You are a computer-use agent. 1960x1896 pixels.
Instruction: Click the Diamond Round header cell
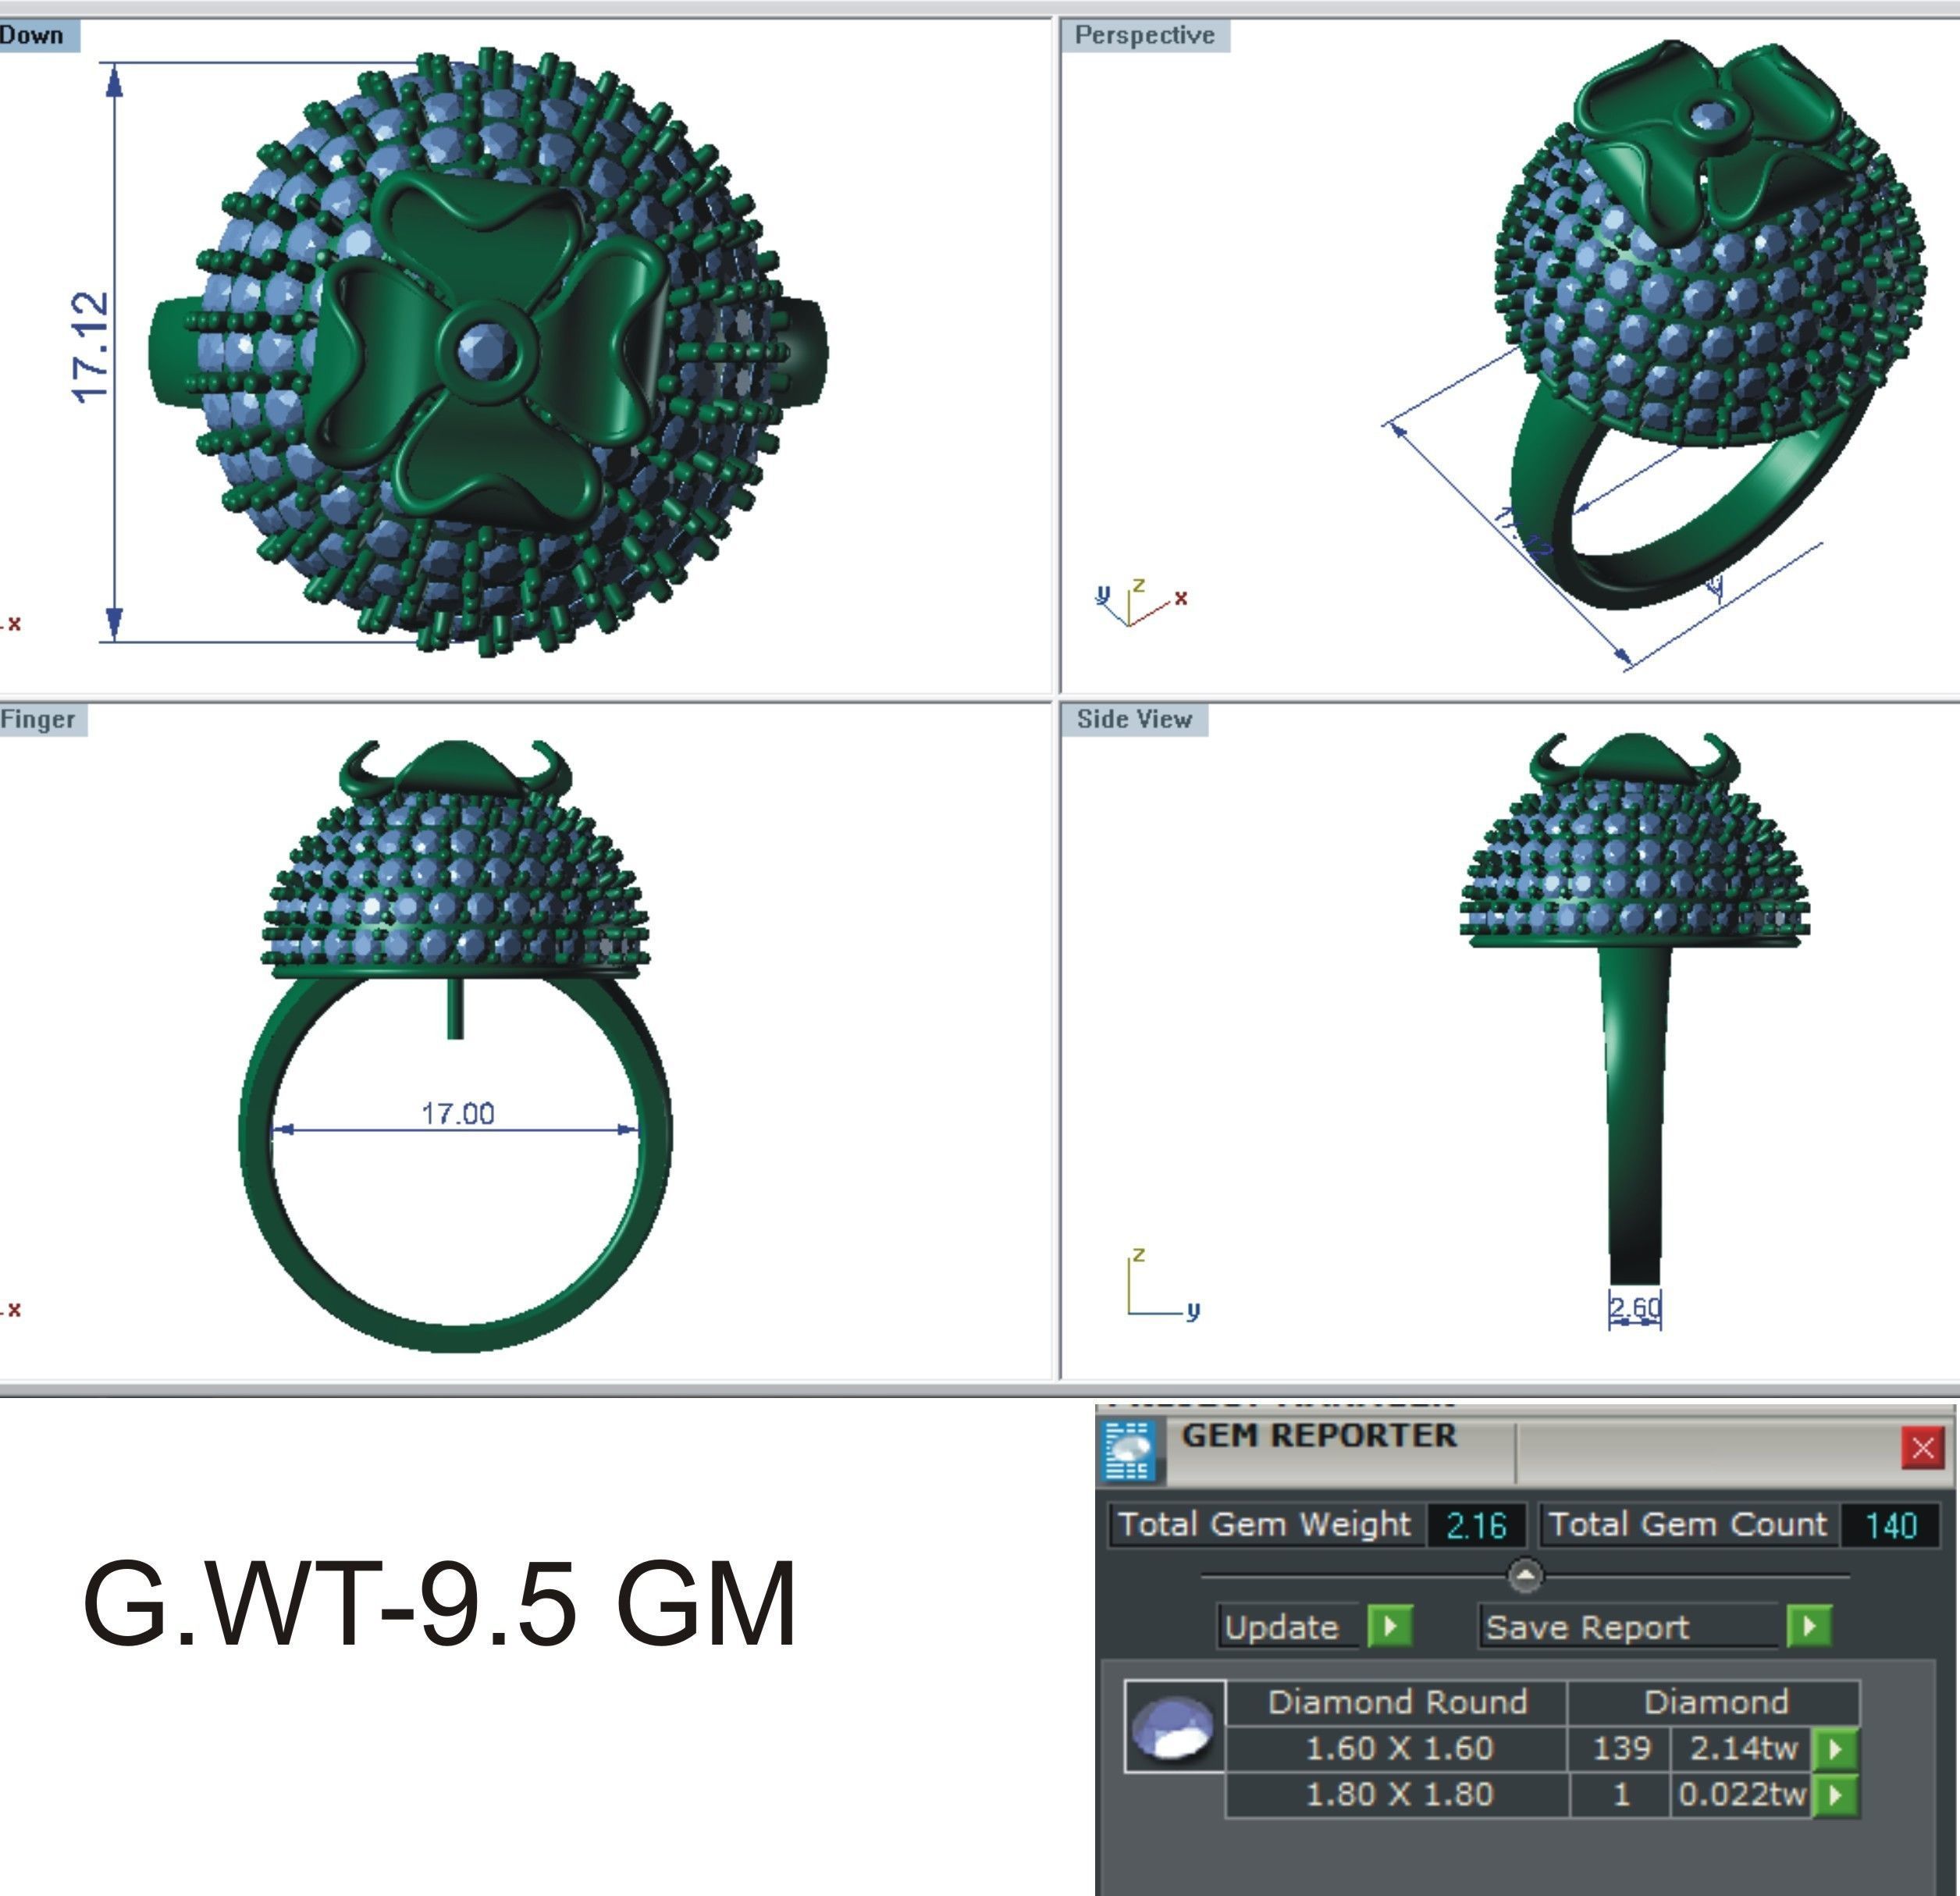tap(1397, 1702)
